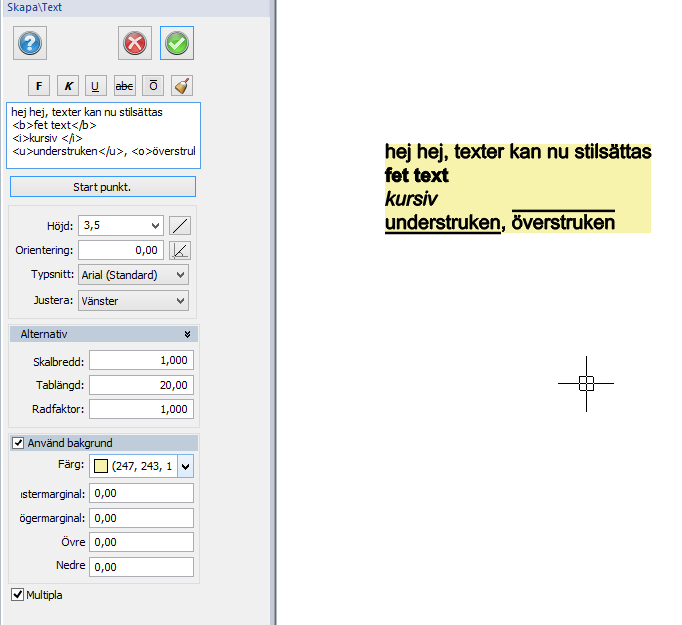This screenshot has height=625, width=682.
Task: Apply underline formatting with U button
Action: [x=96, y=86]
